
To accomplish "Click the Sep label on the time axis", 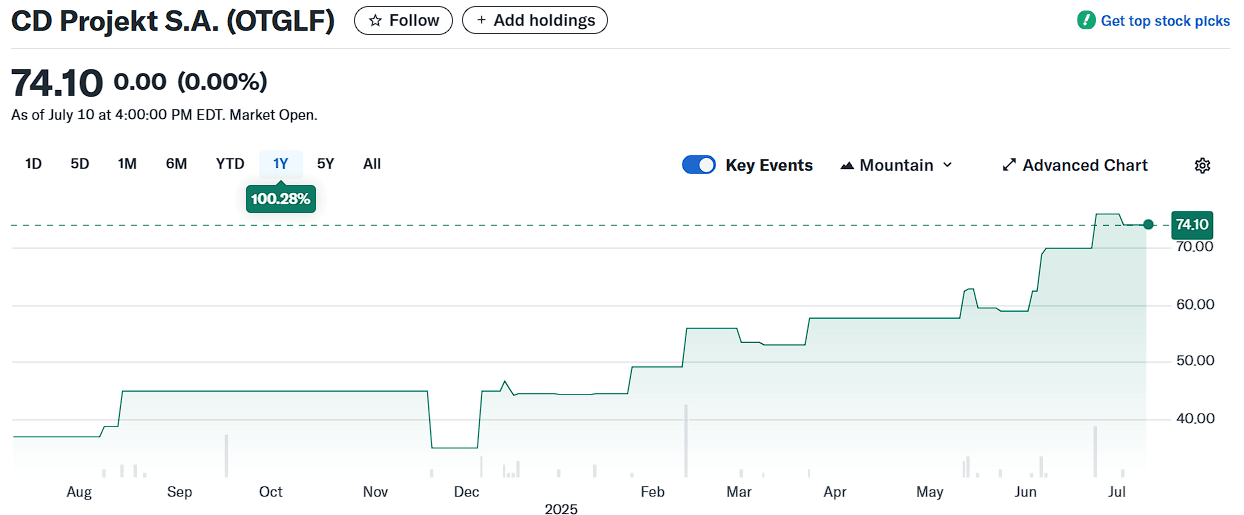I will [179, 492].
